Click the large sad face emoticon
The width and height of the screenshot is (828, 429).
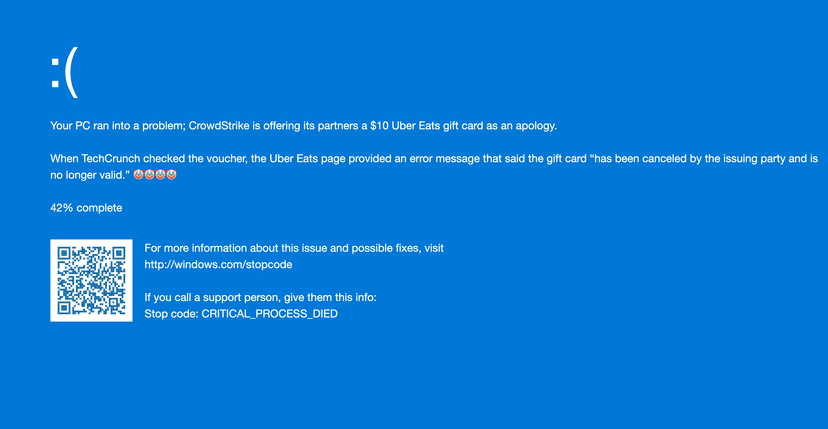pos(64,71)
